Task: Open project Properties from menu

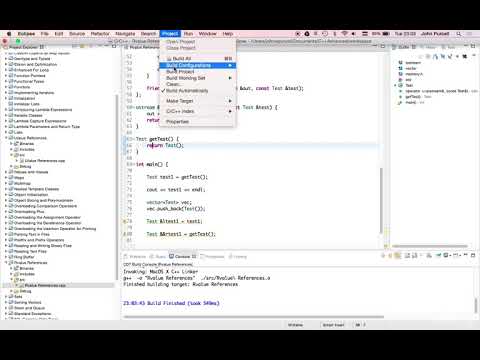Action: 198,121
